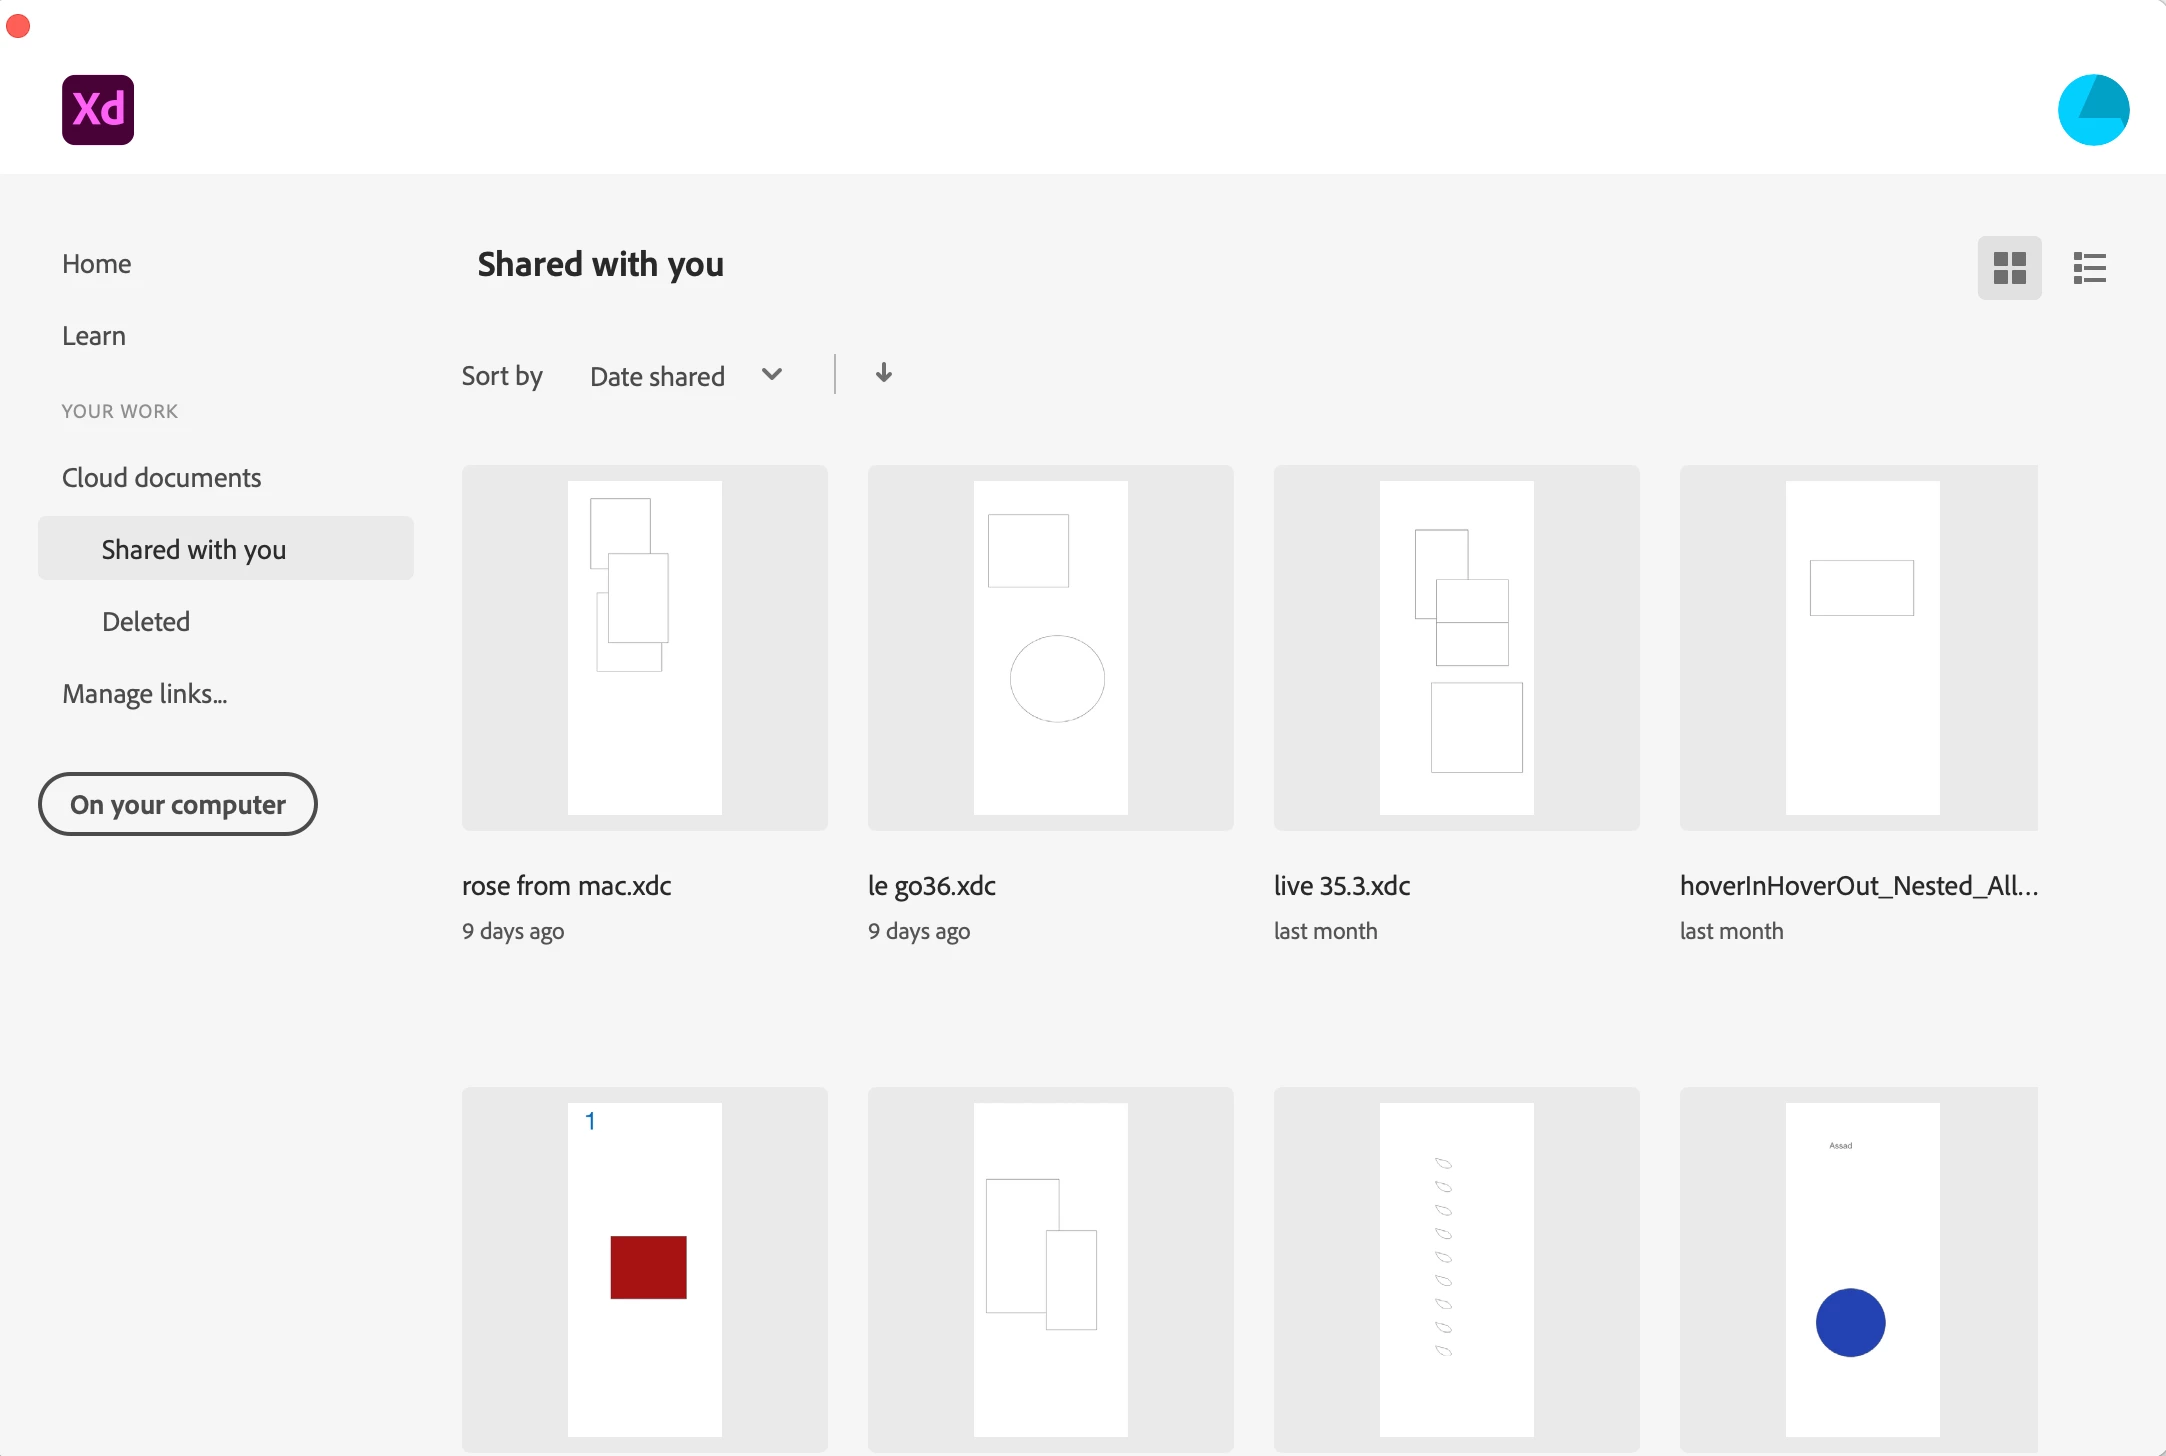Image resolution: width=2166 pixels, height=1456 pixels.
Task: Switch to list view
Action: coord(2089,268)
